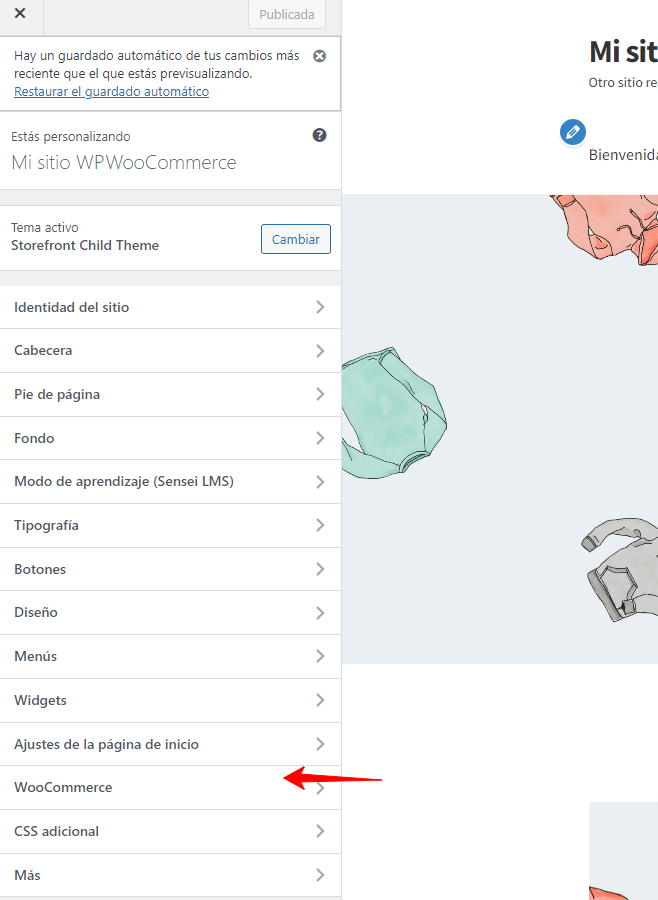
Task: Click the blue pencil edit shortcut
Action: click(572, 133)
